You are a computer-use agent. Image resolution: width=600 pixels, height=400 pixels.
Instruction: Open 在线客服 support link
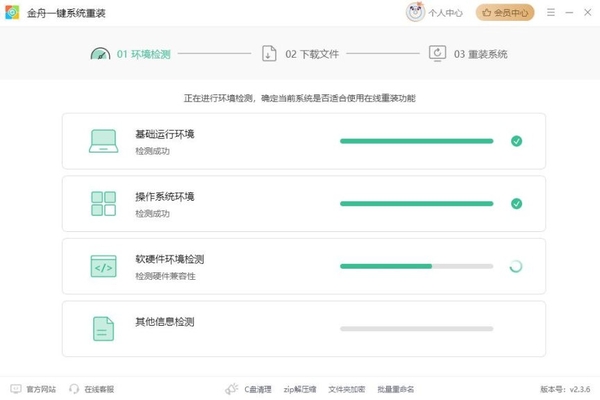pyautogui.click(x=91, y=389)
